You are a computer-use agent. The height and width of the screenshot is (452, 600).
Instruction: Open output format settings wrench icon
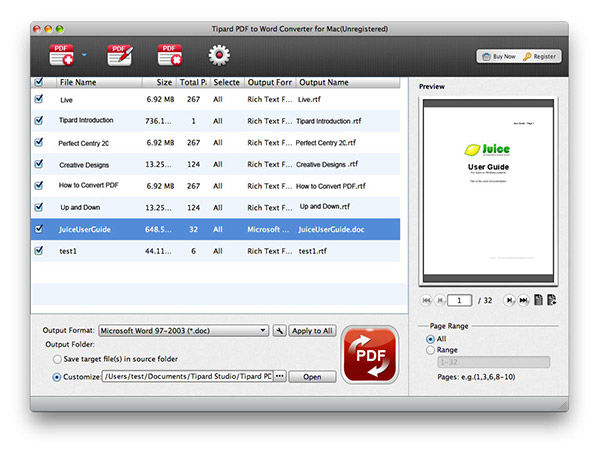pos(279,330)
